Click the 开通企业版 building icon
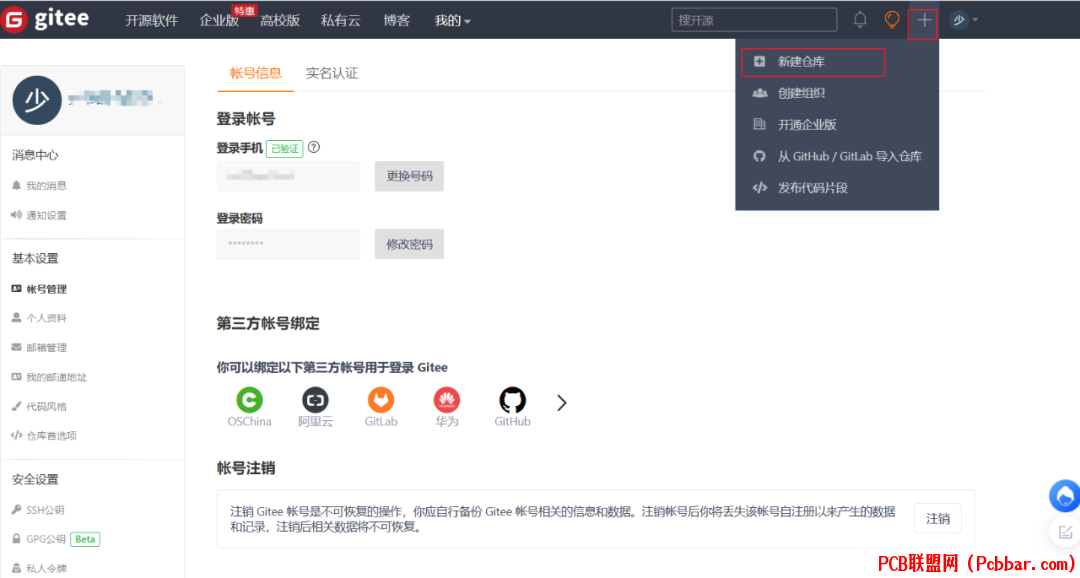Viewport: 1080px width, 578px height. click(x=759, y=125)
